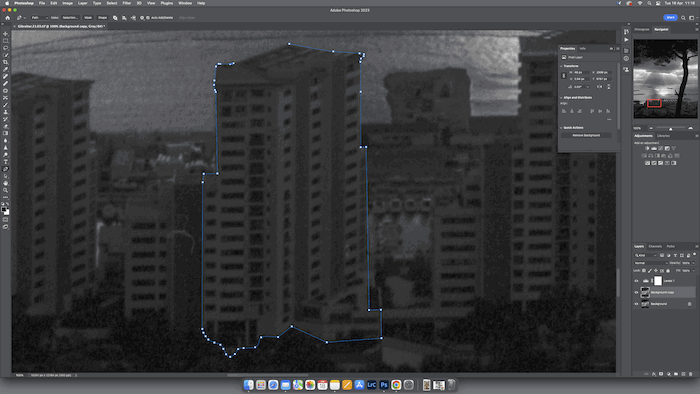Viewport: 700px width, 394px height.
Task: Click the Selection... button in the options bar
Action: tap(70, 18)
